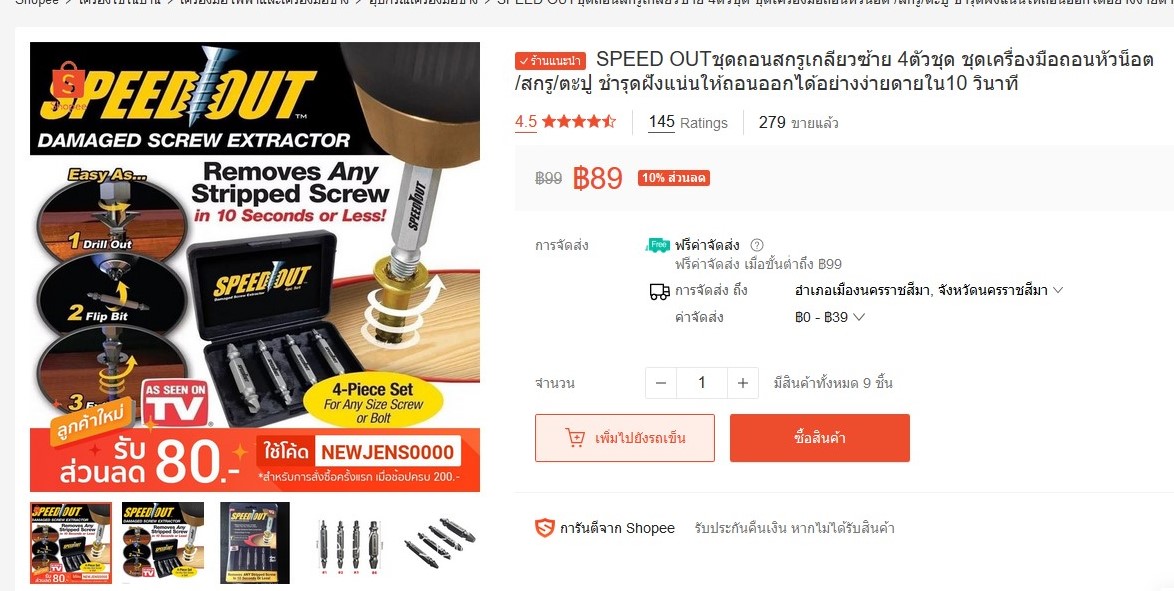The image size is (1174, 591).
Task: Decrease quantity with the minus button
Action: click(660, 383)
